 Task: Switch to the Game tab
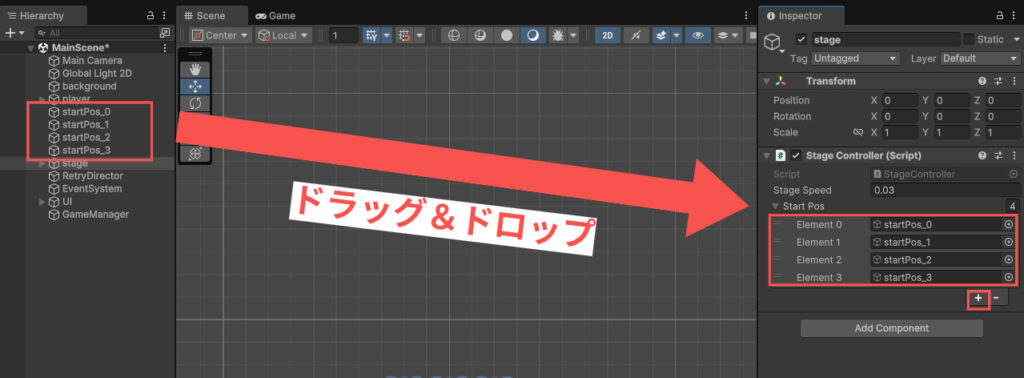[275, 16]
